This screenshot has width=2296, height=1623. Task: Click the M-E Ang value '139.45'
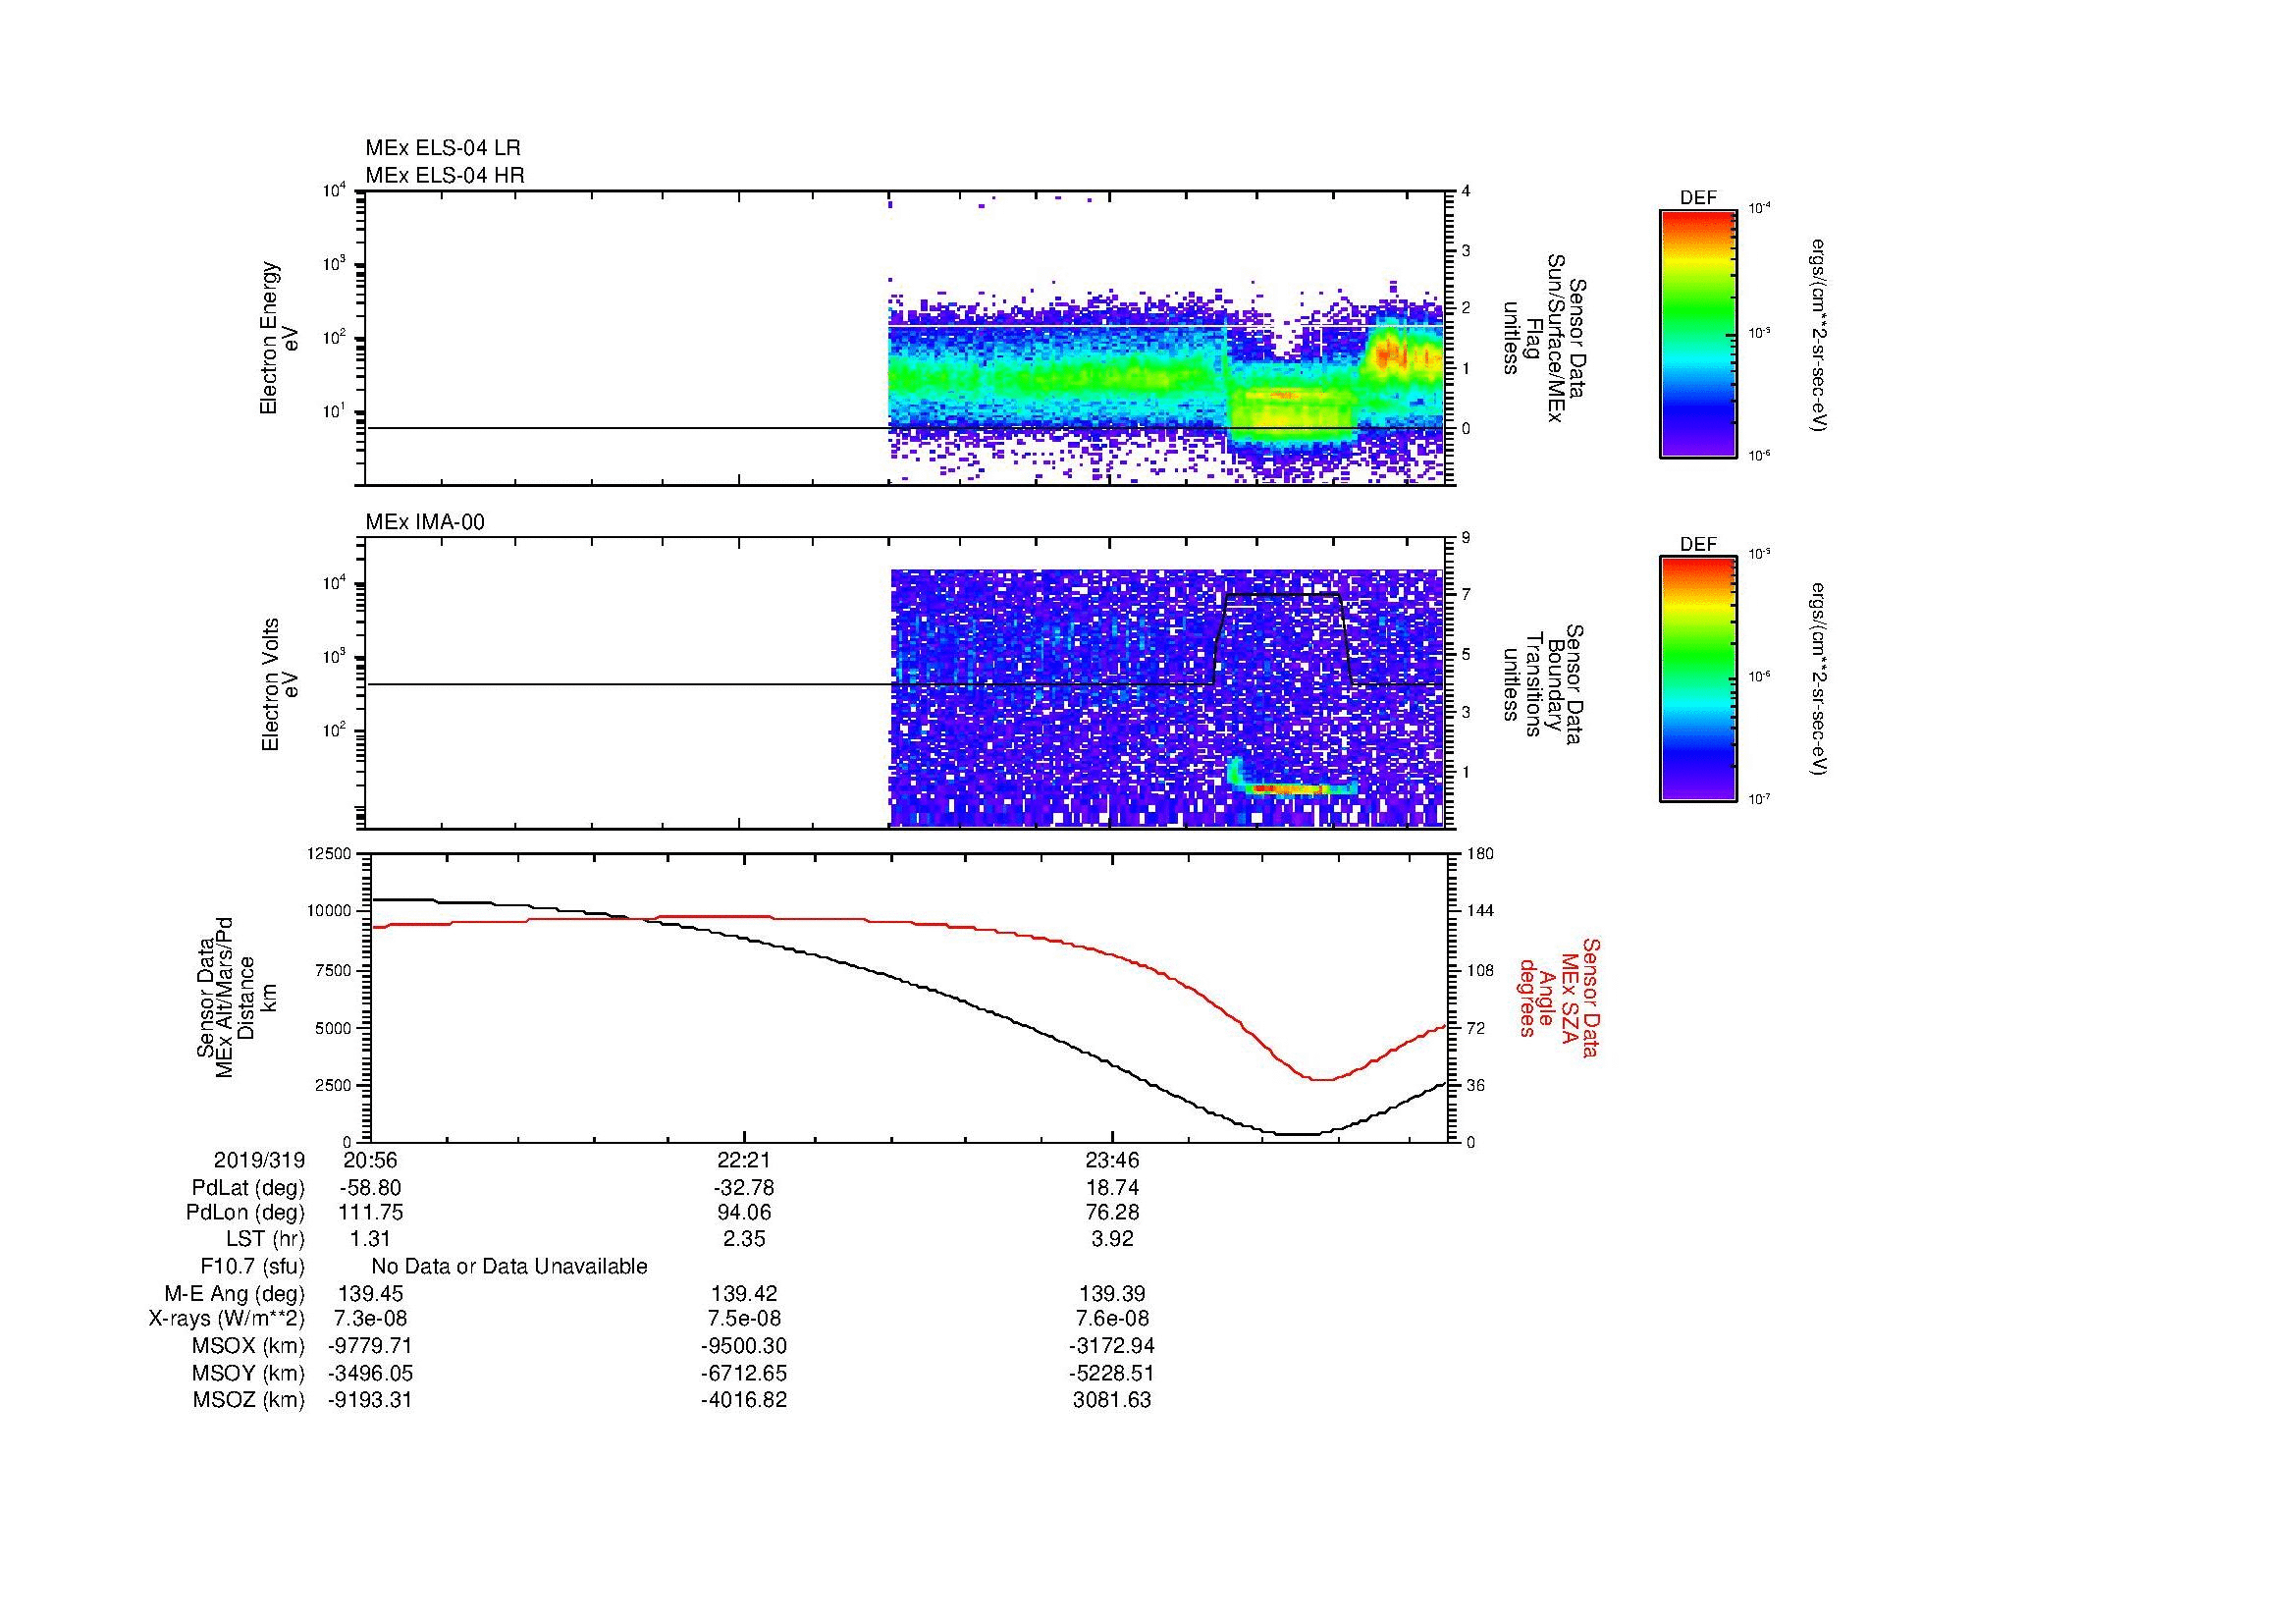tap(371, 1294)
